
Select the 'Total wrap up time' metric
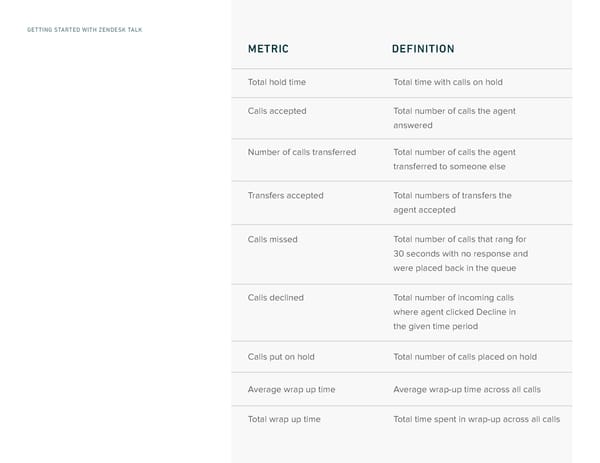point(284,419)
